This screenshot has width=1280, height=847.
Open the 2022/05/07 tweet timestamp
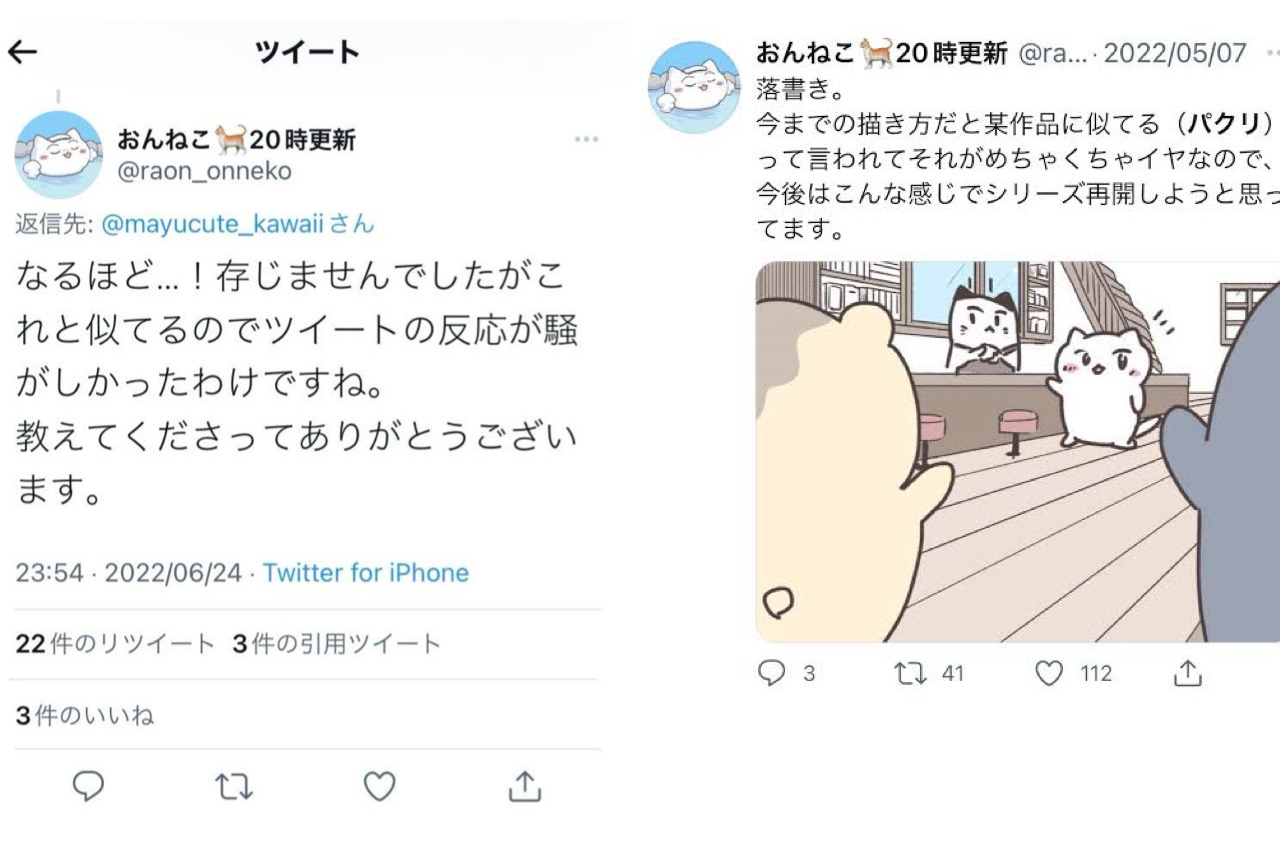click(x=1176, y=53)
